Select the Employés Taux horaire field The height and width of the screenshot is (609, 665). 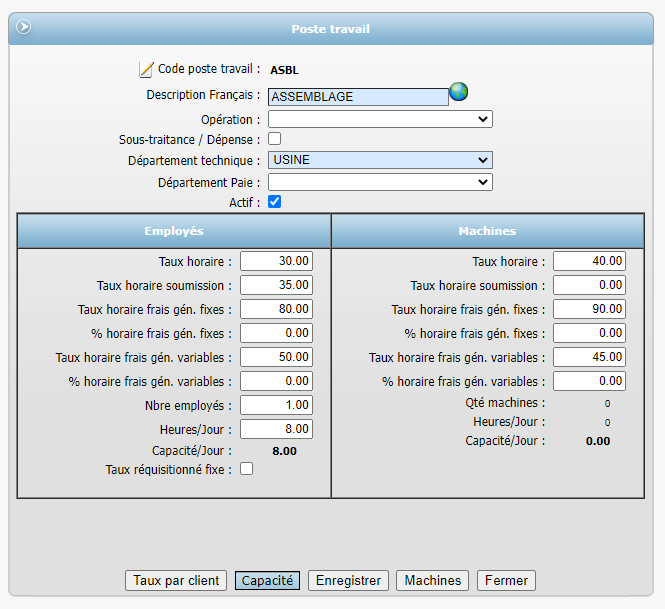[277, 261]
